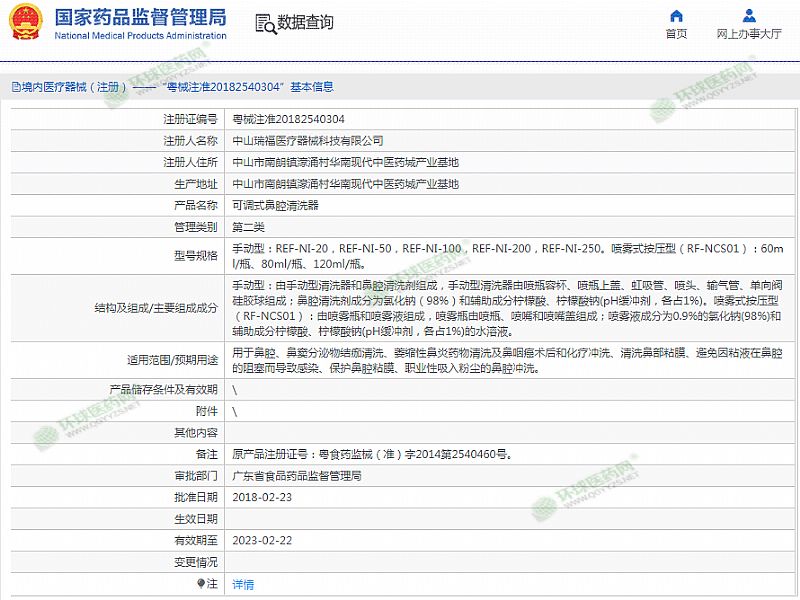Open 网上办事大厅 via person icon
800x600 pixels.
point(749,16)
